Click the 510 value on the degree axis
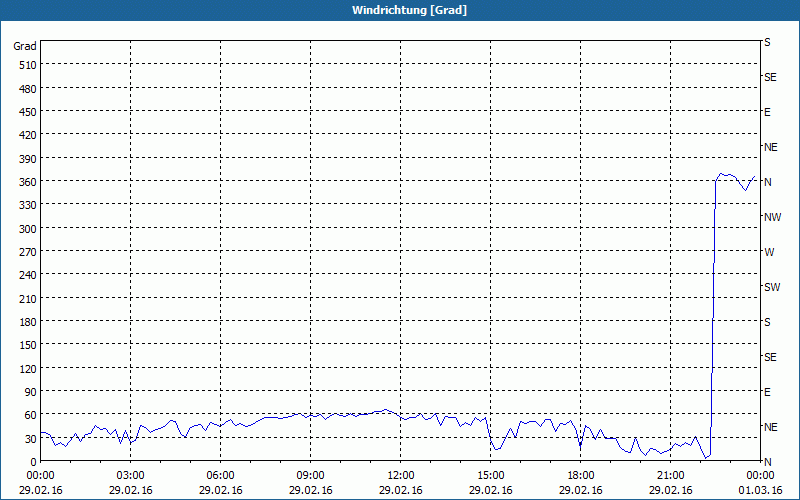The height and width of the screenshot is (500, 800). click(x=29, y=65)
